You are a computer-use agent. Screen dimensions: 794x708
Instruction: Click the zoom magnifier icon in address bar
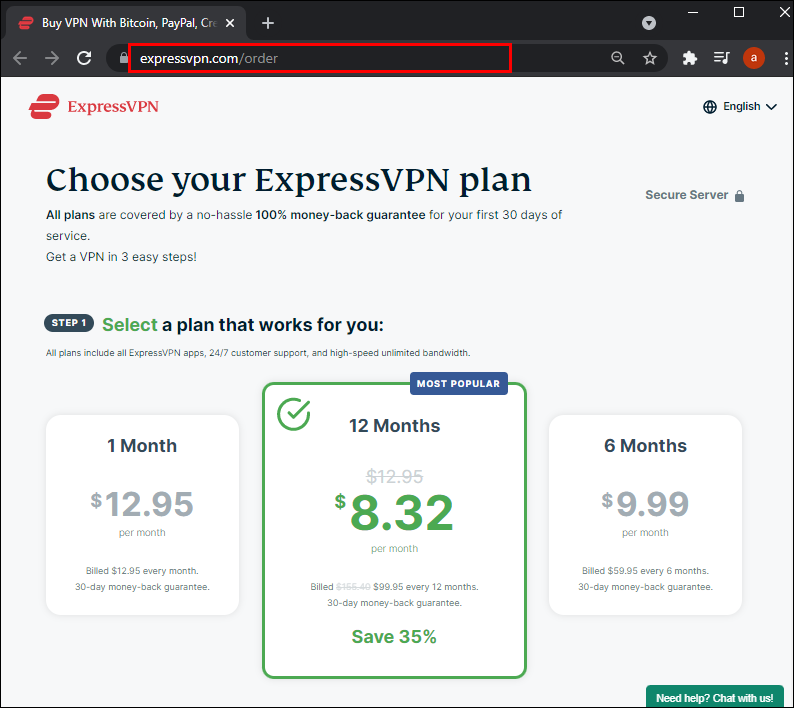tap(617, 58)
